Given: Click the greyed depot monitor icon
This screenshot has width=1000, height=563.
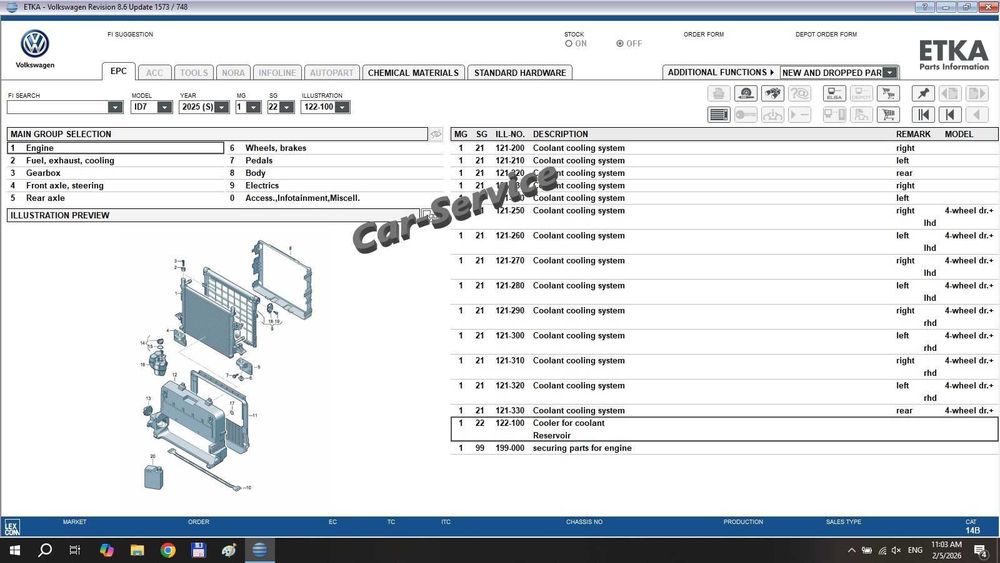Looking at the screenshot, I should point(861,94).
